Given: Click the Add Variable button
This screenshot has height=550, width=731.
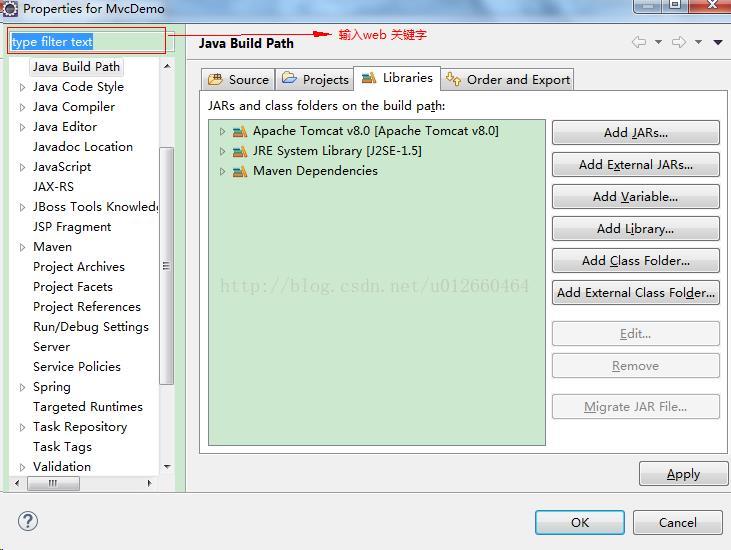Looking at the screenshot, I should pyautogui.click(x=635, y=197).
